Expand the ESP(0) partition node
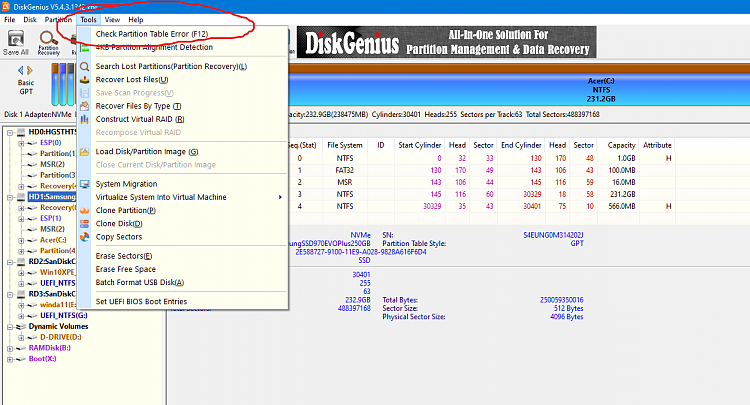The image size is (750, 405). (21, 143)
